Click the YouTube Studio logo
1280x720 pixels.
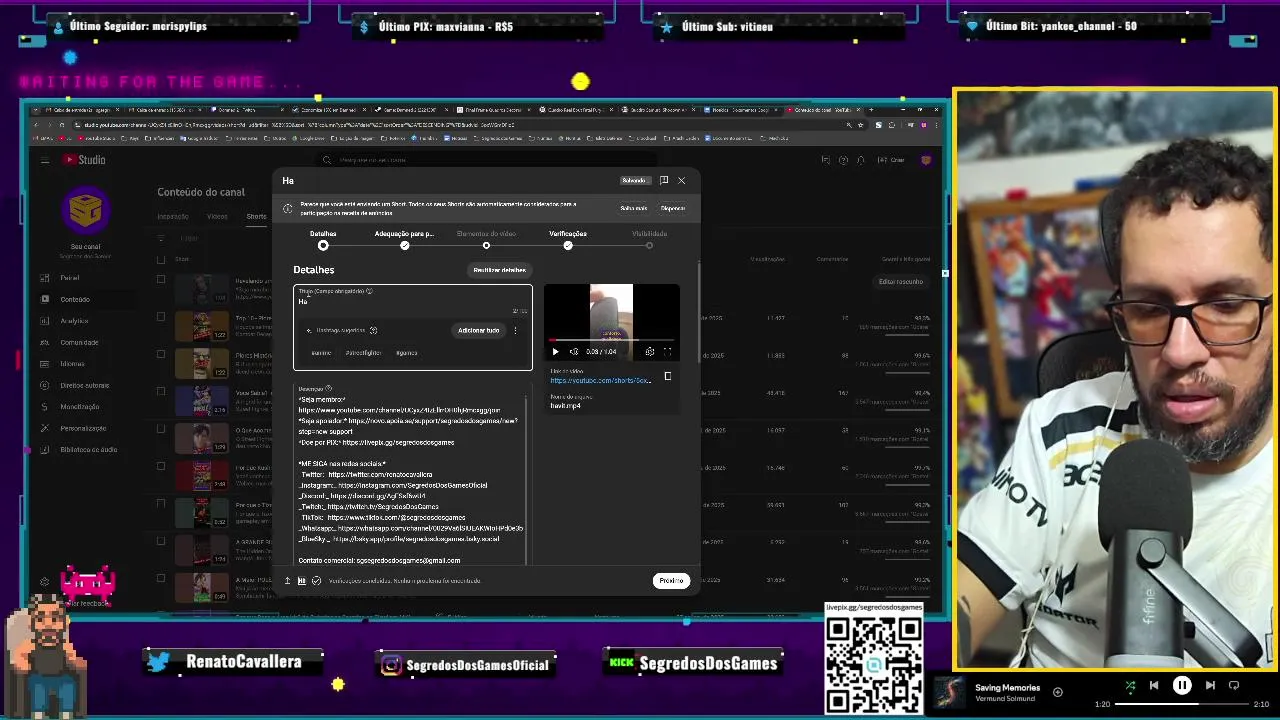point(84,160)
